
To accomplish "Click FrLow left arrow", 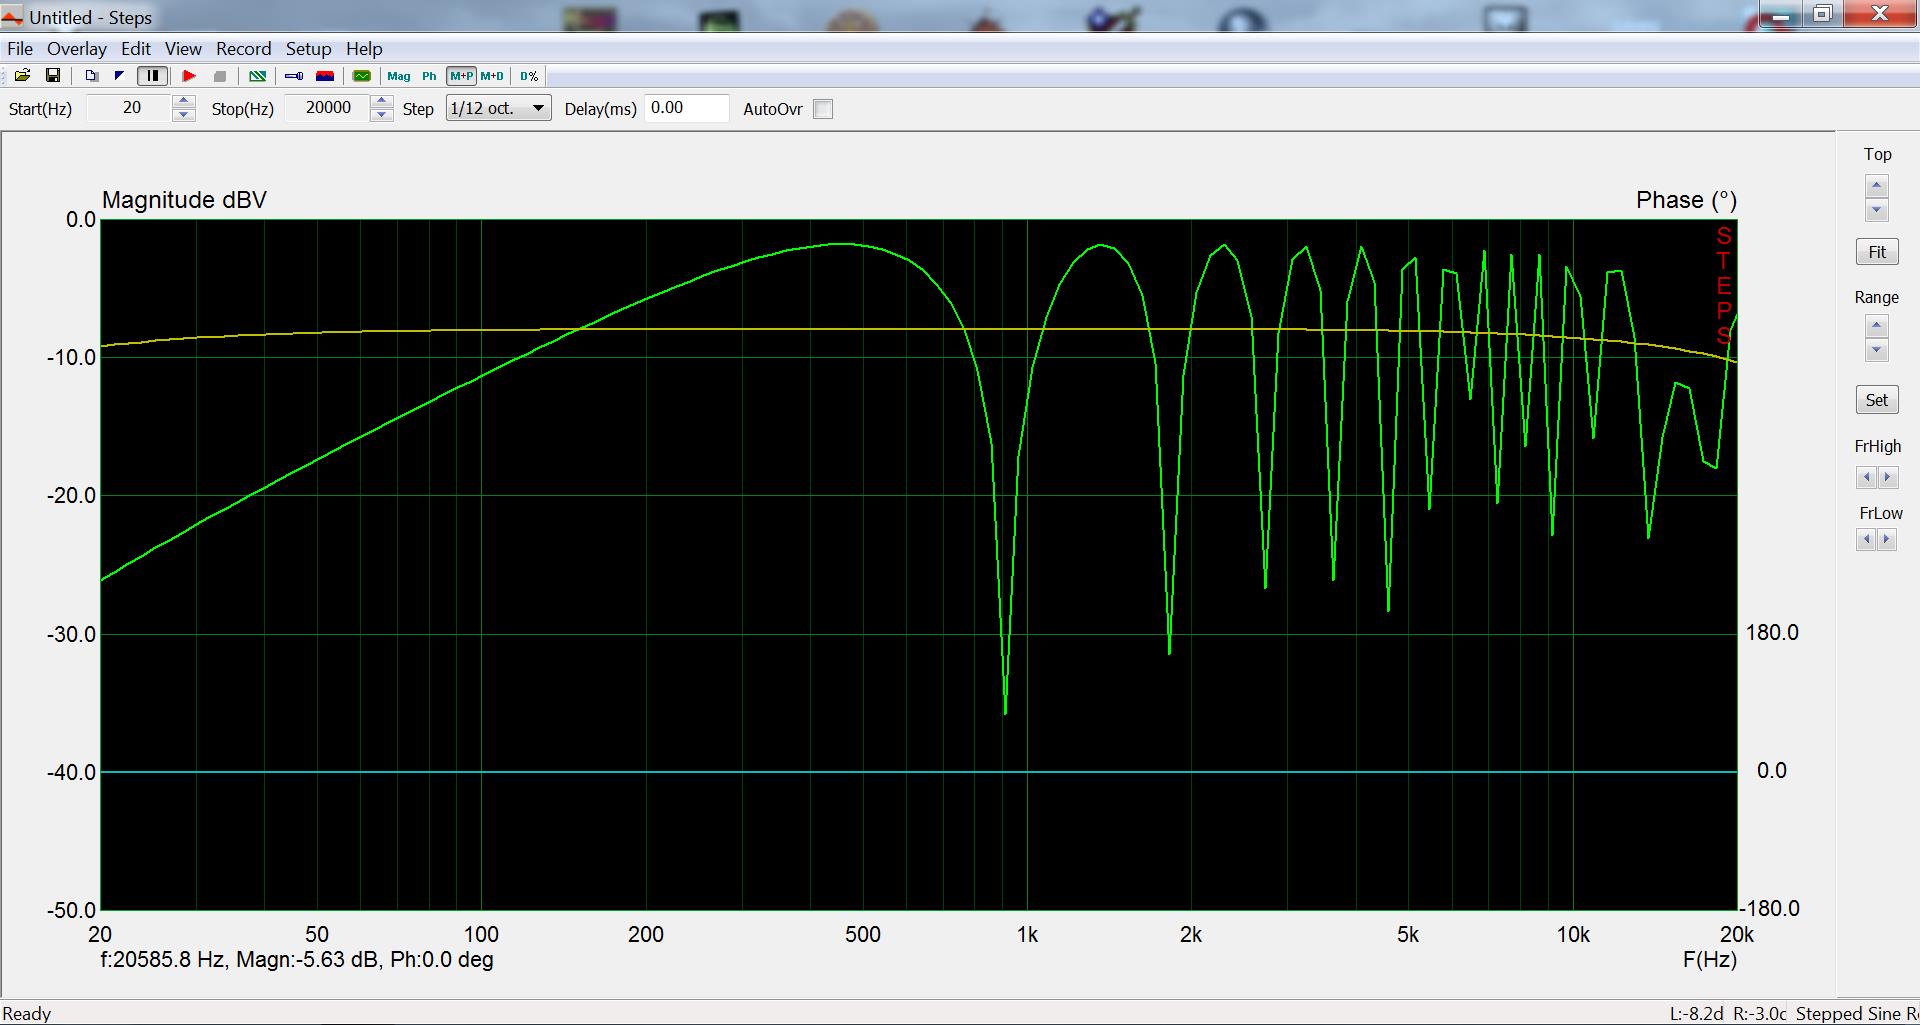I will (1866, 540).
